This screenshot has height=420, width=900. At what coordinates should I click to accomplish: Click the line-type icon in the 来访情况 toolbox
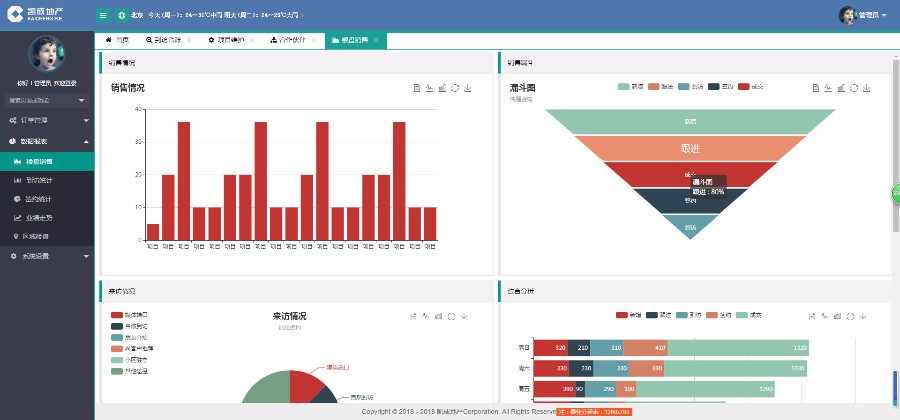click(x=425, y=316)
